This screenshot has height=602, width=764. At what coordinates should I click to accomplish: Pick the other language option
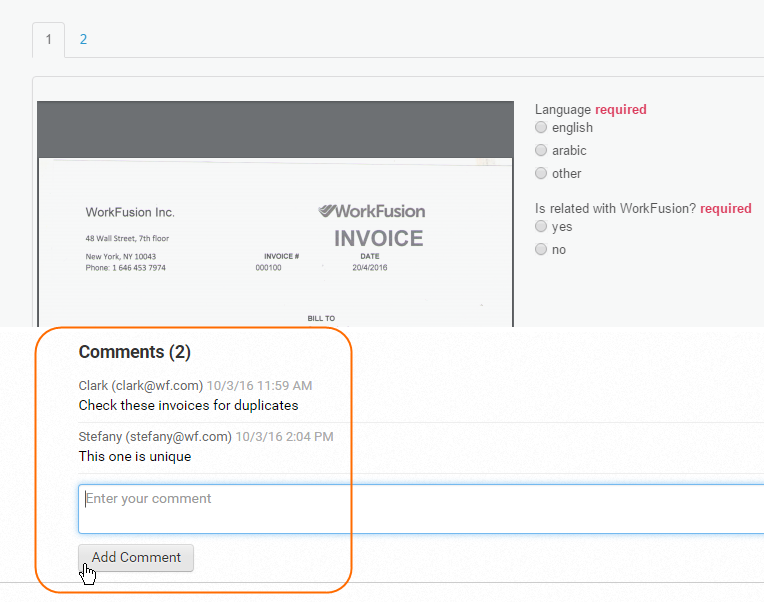click(x=541, y=173)
